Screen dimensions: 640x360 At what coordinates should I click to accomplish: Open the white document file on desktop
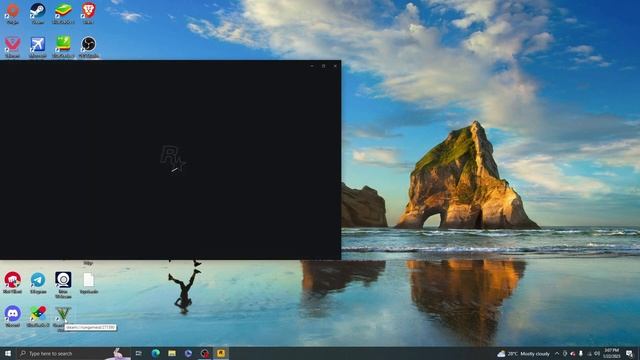click(x=89, y=282)
